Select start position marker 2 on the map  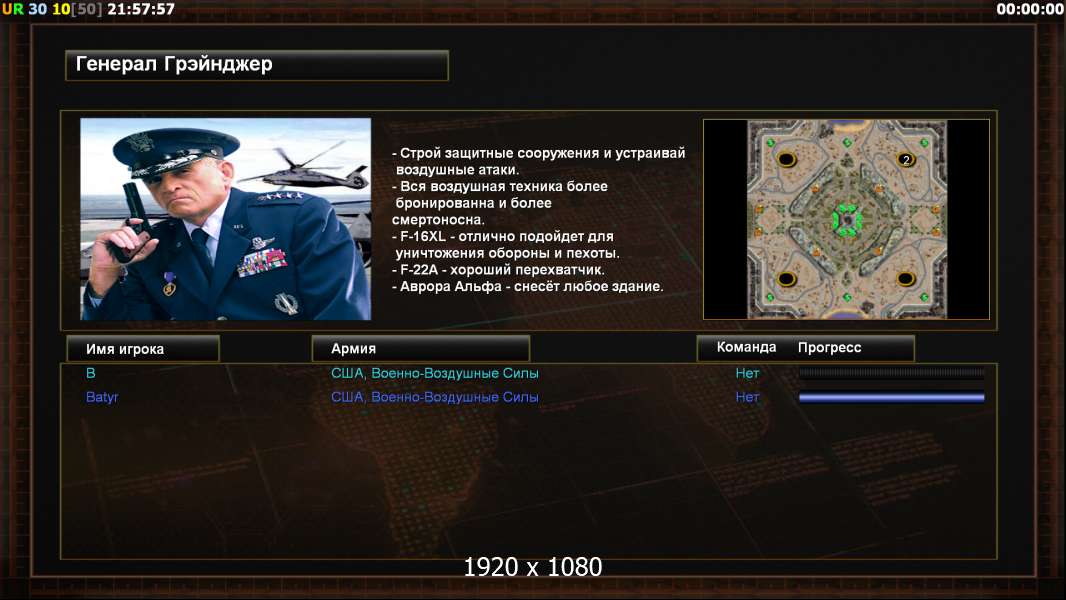point(906,160)
